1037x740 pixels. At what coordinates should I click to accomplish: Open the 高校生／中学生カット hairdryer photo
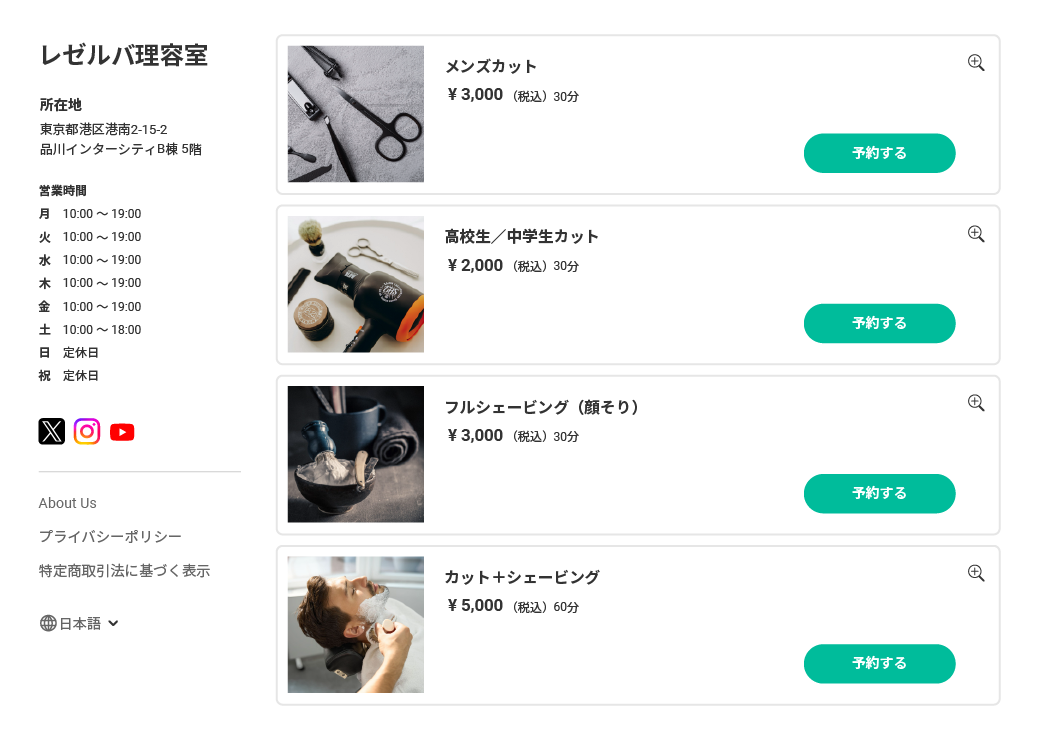tap(356, 284)
